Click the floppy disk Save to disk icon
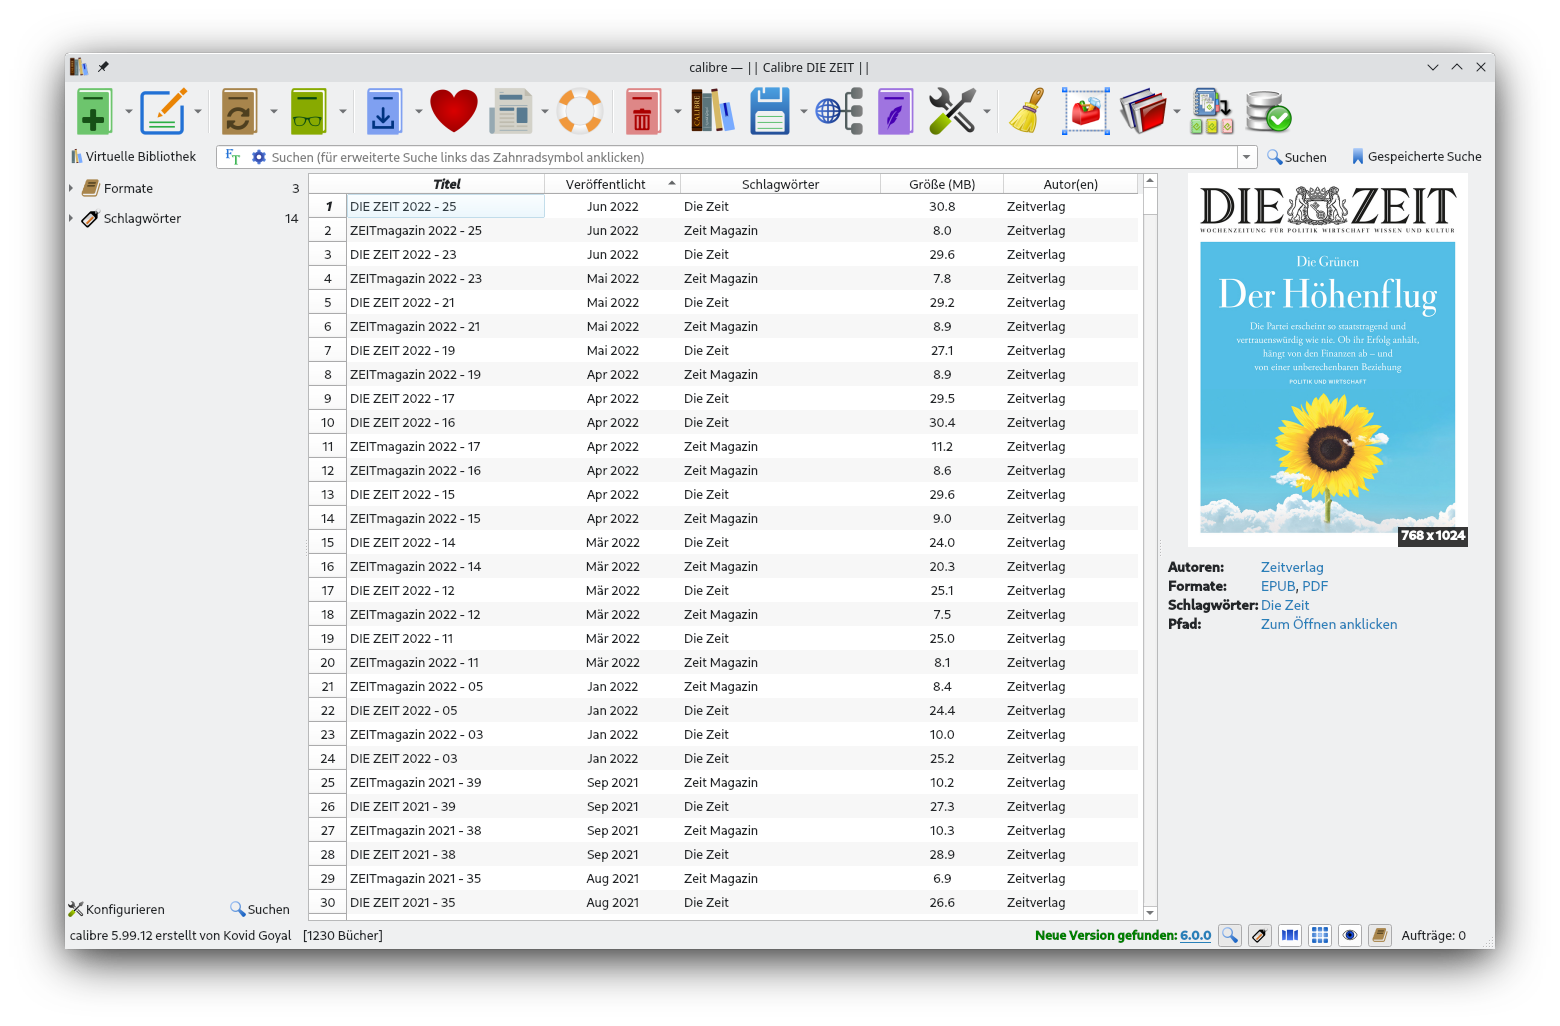 point(770,111)
